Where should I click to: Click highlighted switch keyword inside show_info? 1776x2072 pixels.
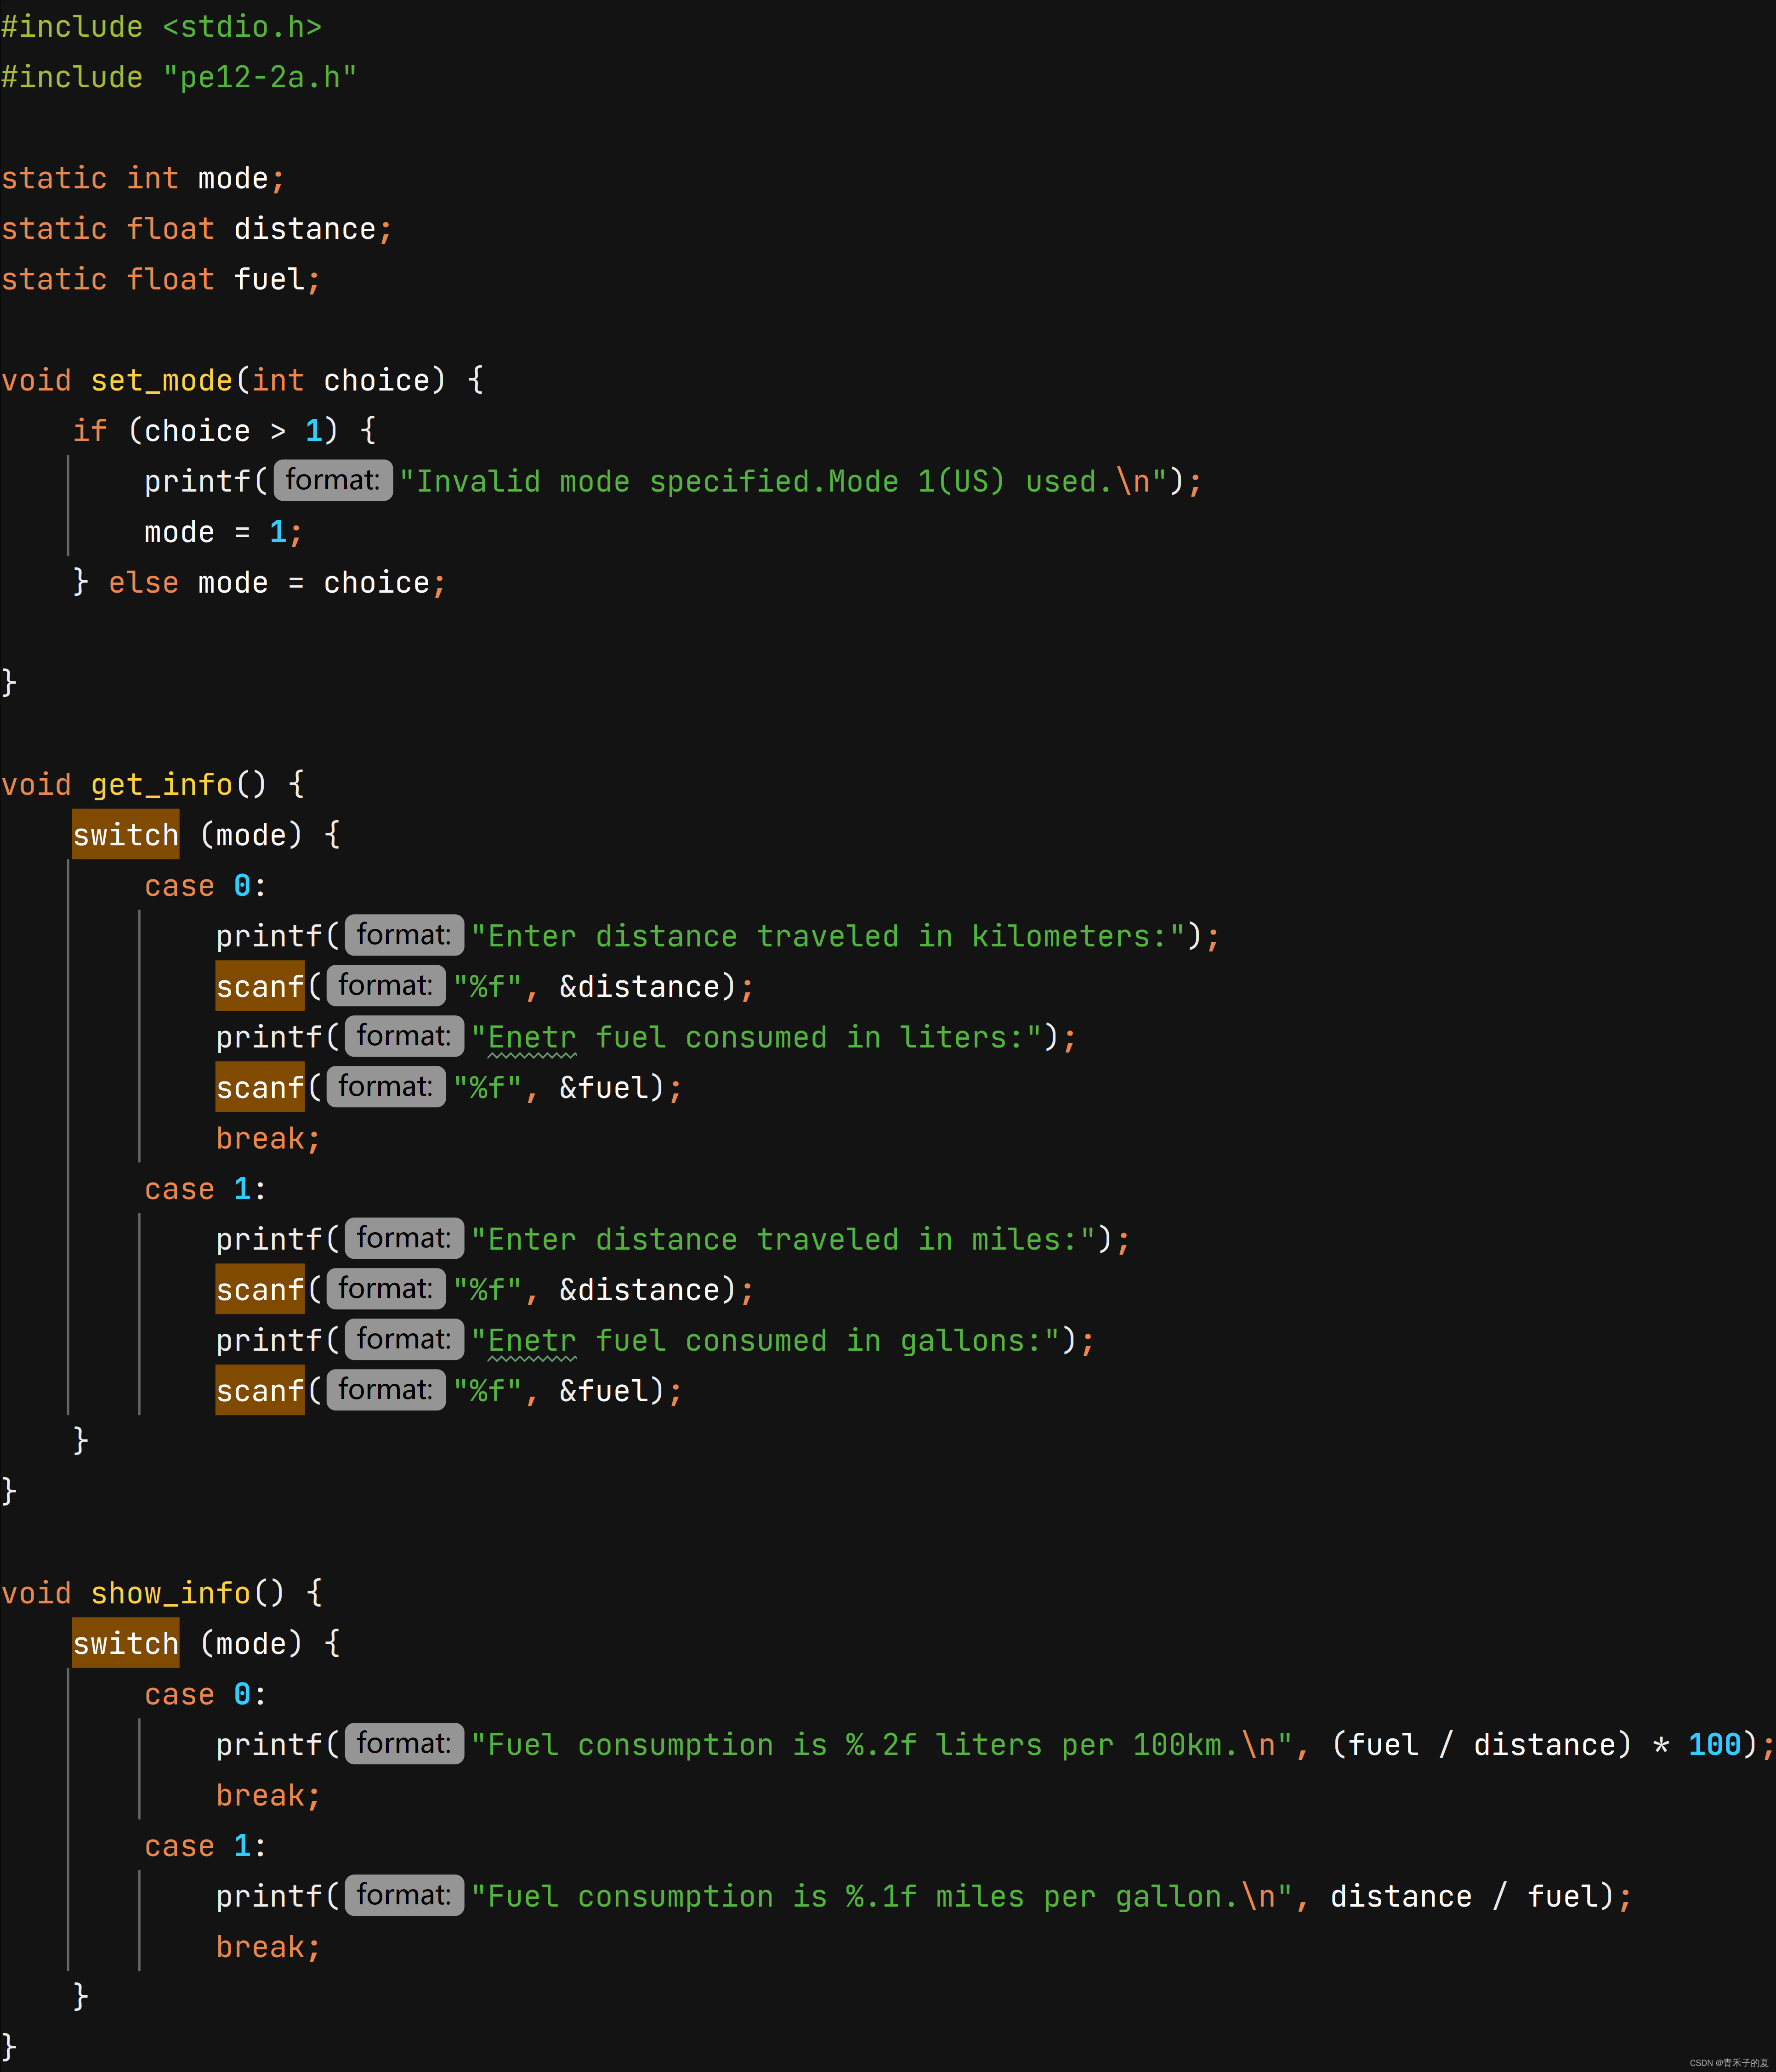click(125, 1643)
